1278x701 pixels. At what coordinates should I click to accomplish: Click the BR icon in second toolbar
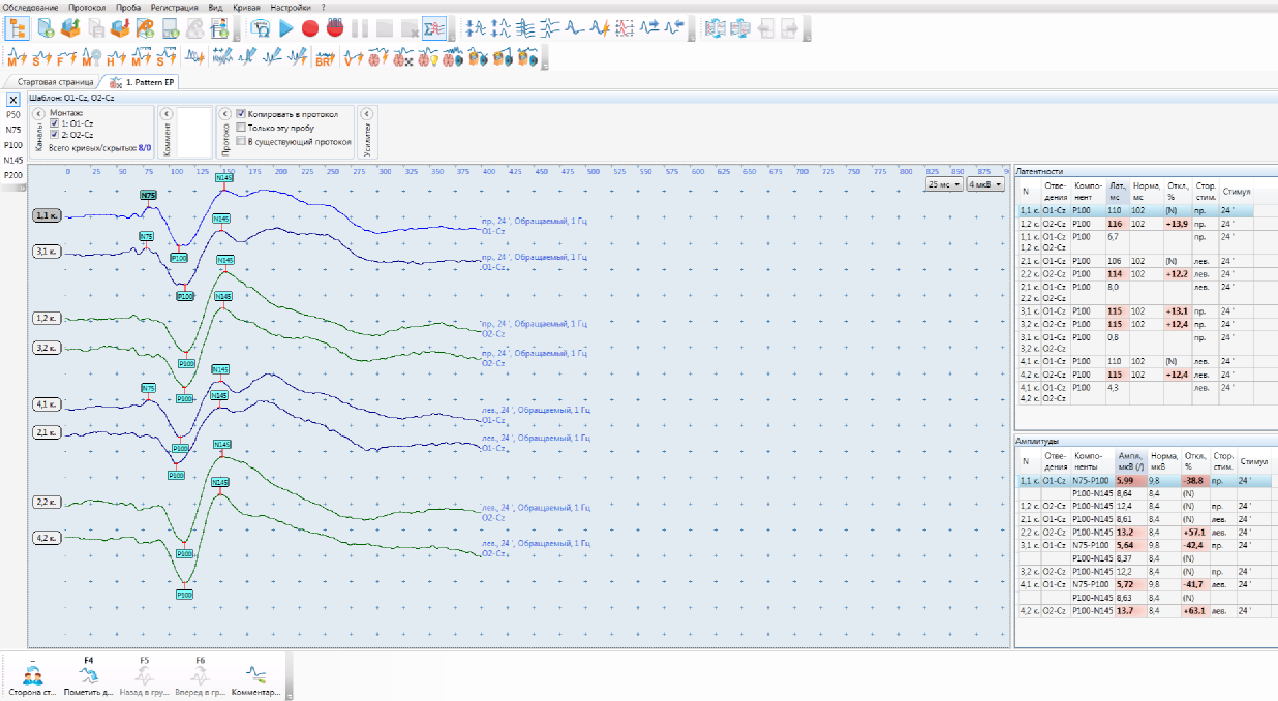[x=324, y=59]
